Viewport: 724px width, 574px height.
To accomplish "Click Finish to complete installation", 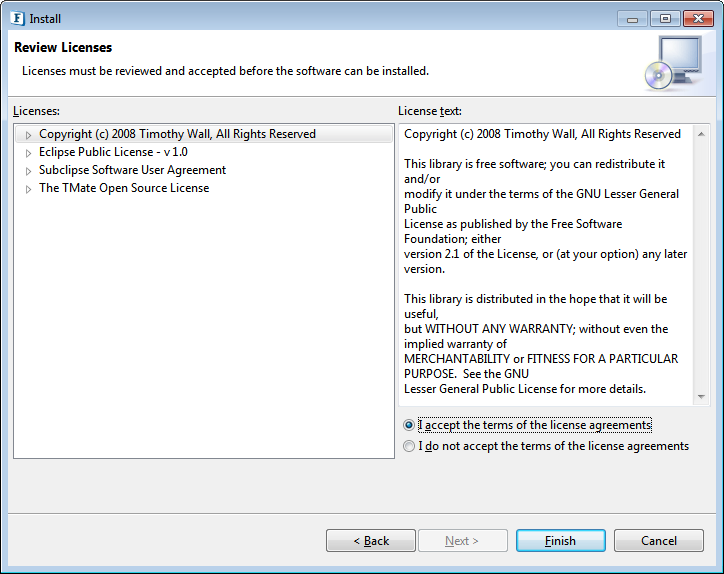I will [561, 540].
